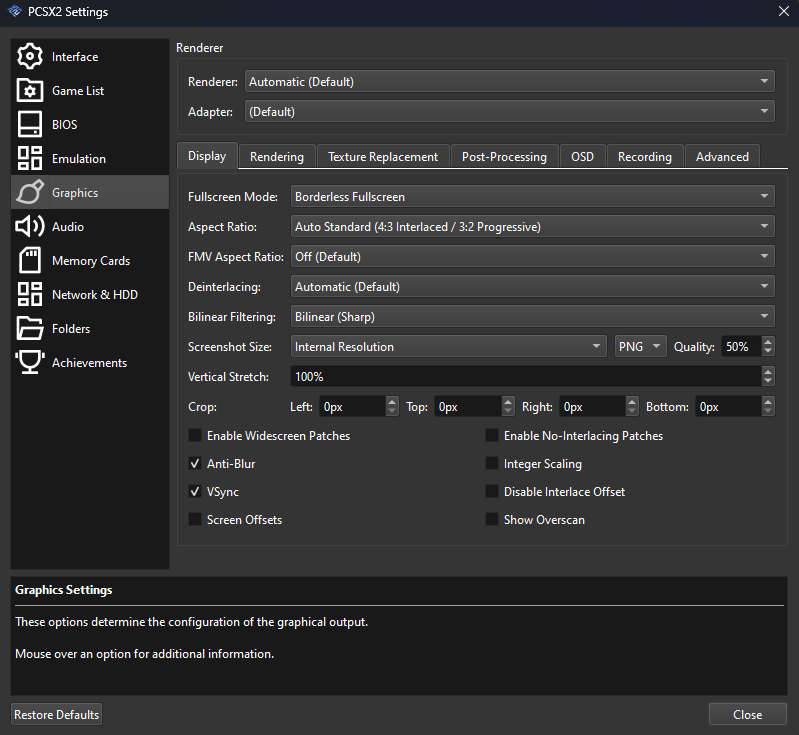Close the PCSX2 Settings window
Image resolution: width=799 pixels, height=735 pixels.
[784, 11]
